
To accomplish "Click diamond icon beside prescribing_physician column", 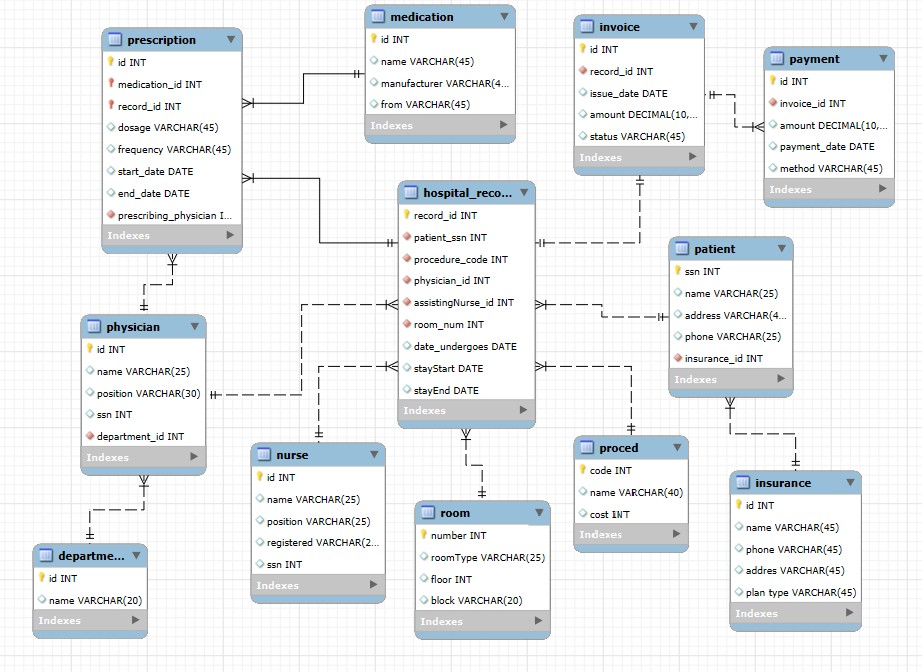I will (111, 215).
